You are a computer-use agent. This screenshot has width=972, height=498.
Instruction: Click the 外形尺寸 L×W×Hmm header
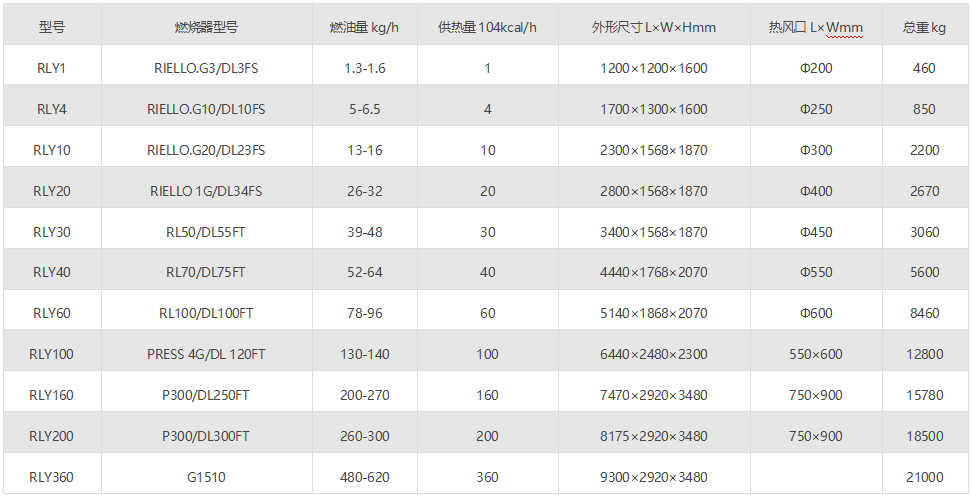[653, 28]
